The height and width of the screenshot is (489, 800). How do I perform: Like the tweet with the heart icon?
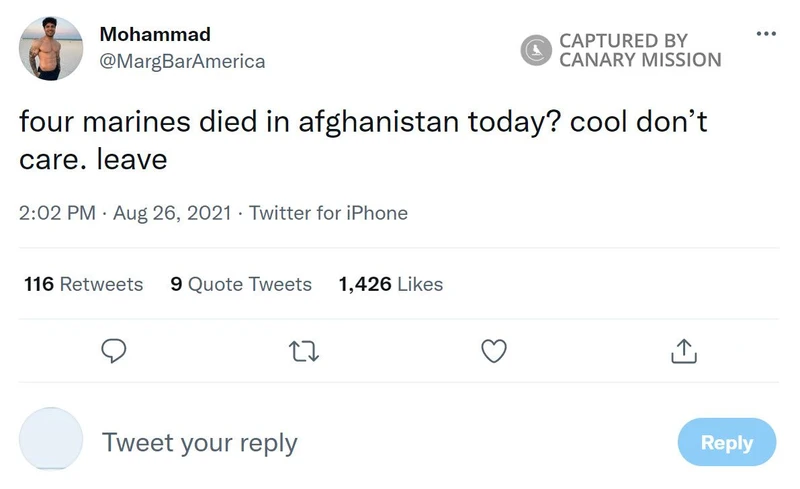pos(494,351)
